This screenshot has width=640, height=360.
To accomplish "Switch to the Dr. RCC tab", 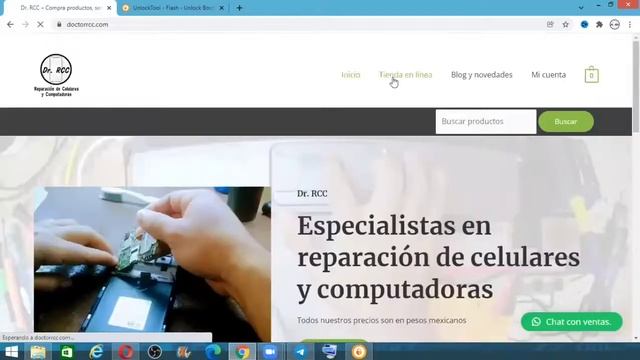I will pyautogui.click(x=59, y=8).
